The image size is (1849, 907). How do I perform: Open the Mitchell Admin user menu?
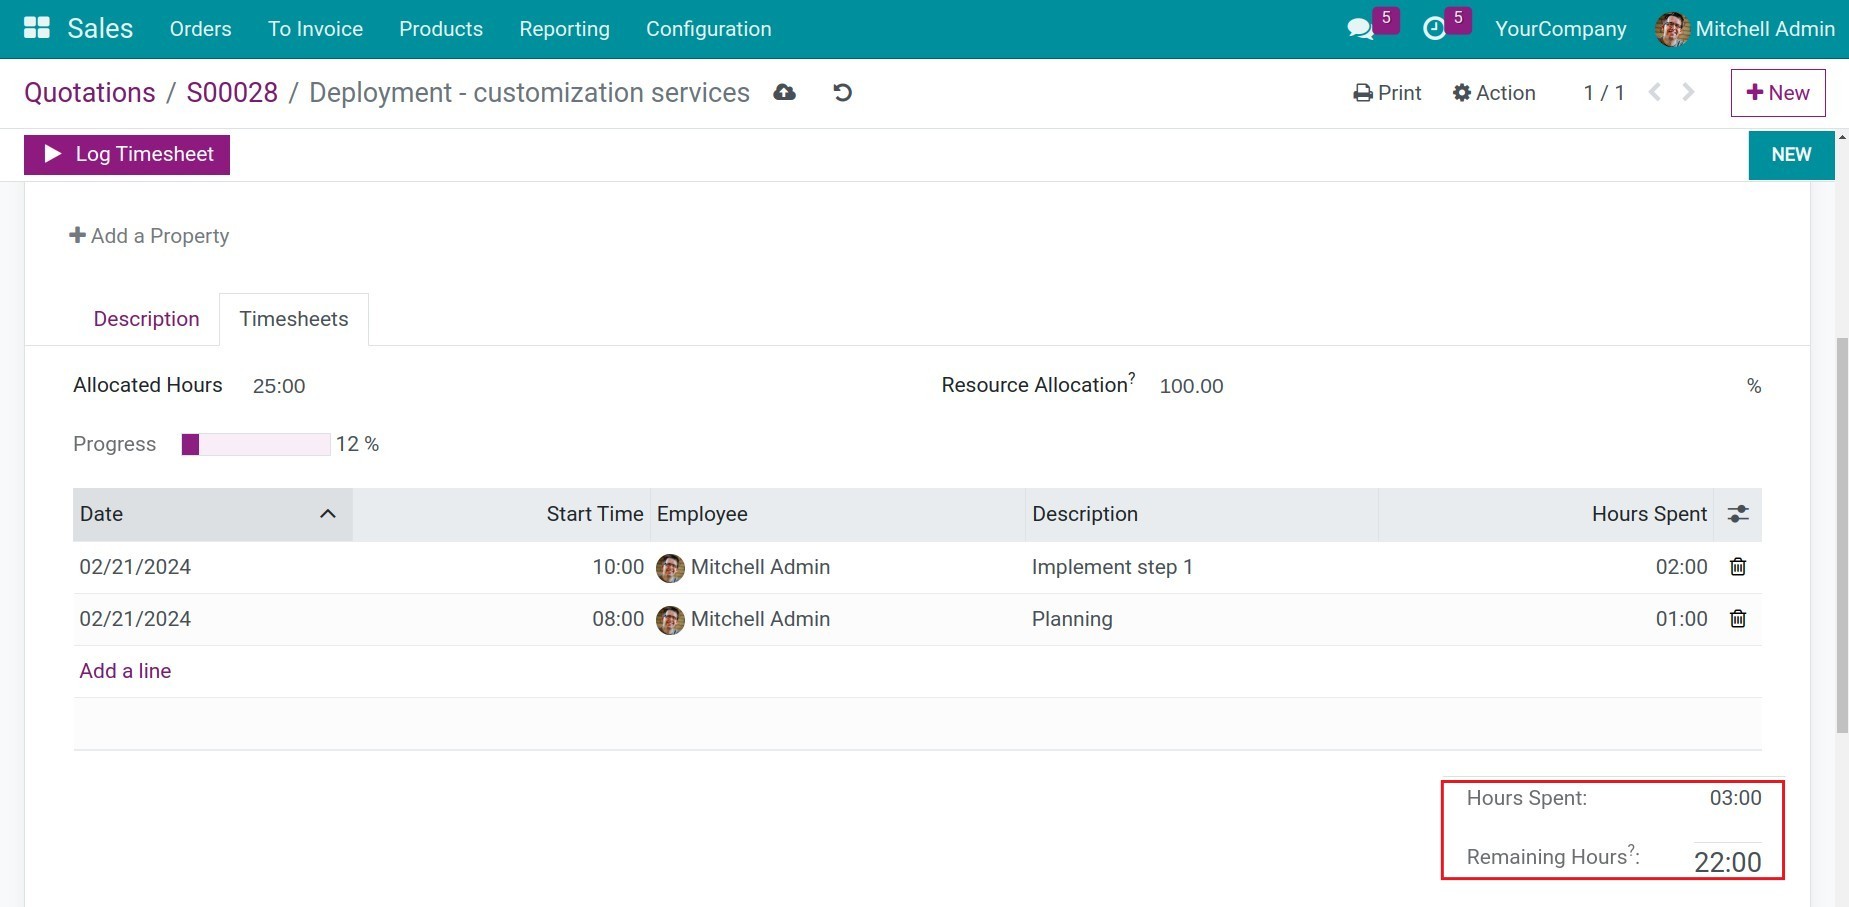point(1745,29)
